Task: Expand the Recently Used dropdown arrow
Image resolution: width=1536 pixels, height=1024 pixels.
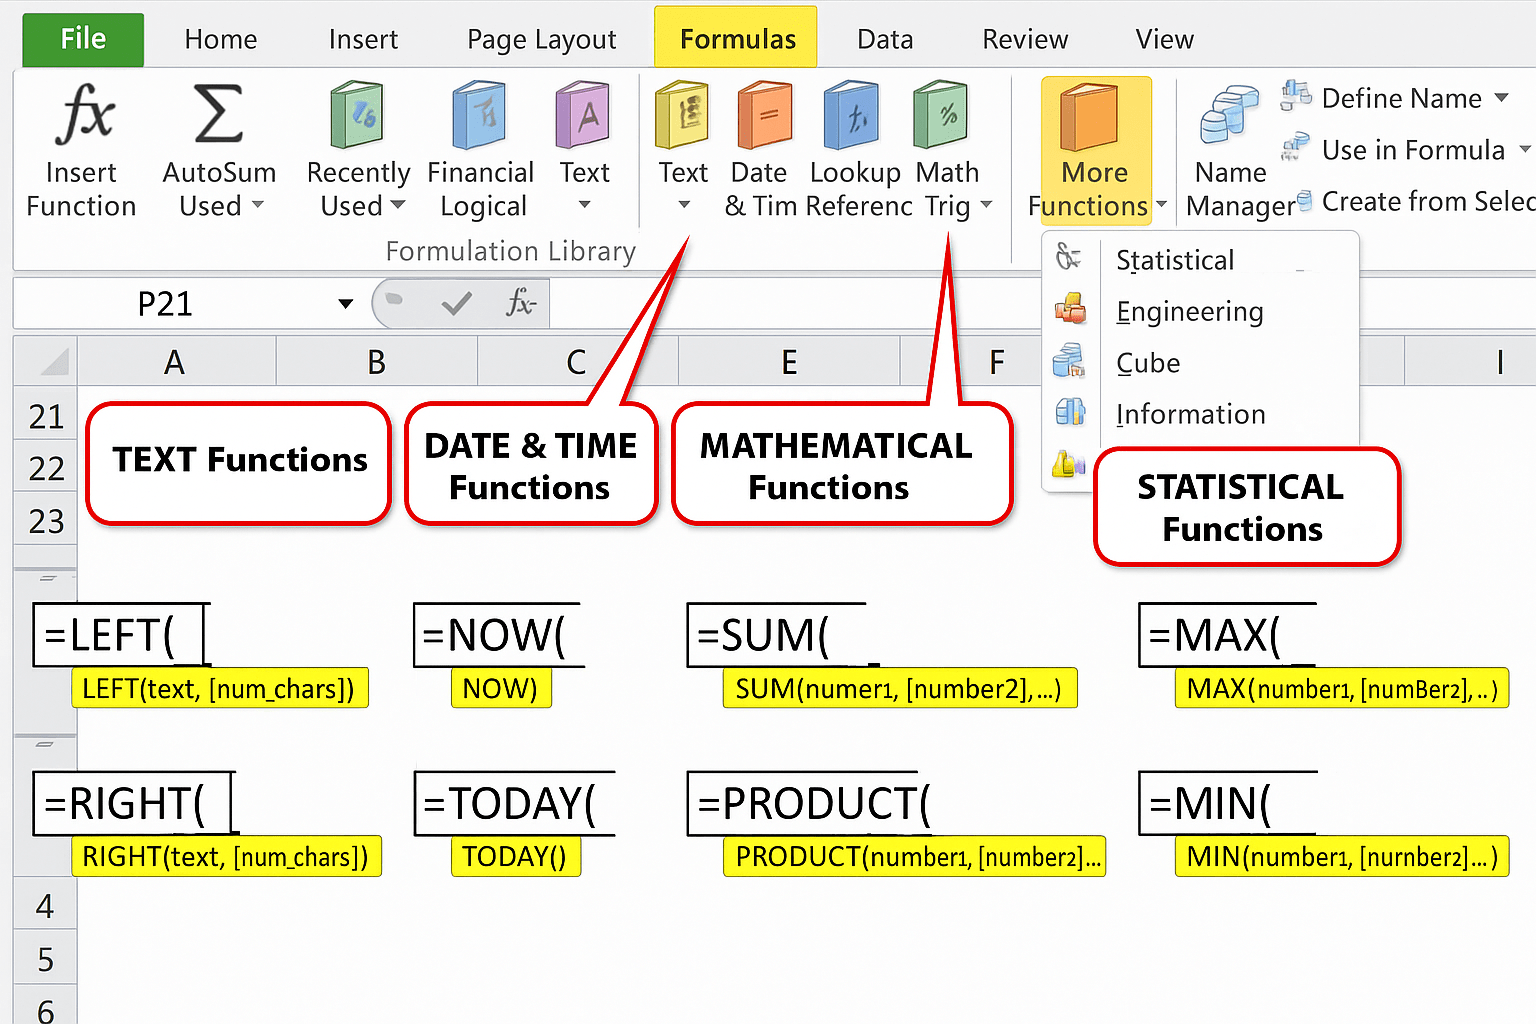Action: [x=398, y=207]
